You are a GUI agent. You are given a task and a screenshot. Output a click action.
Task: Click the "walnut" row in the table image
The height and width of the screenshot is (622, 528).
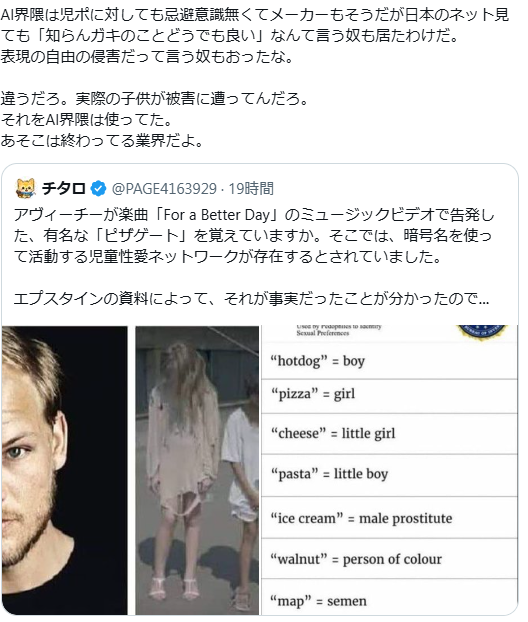point(390,559)
